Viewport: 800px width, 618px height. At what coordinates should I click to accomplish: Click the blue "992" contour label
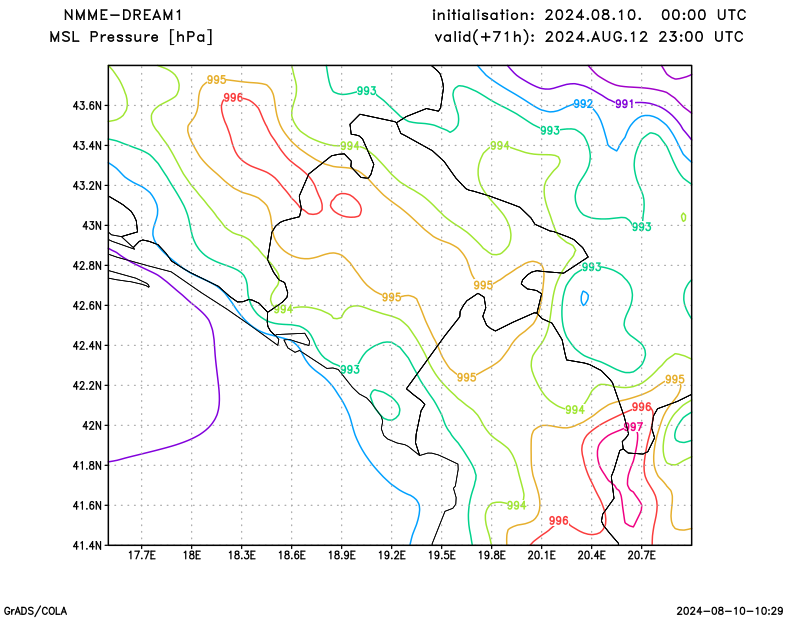point(583,104)
